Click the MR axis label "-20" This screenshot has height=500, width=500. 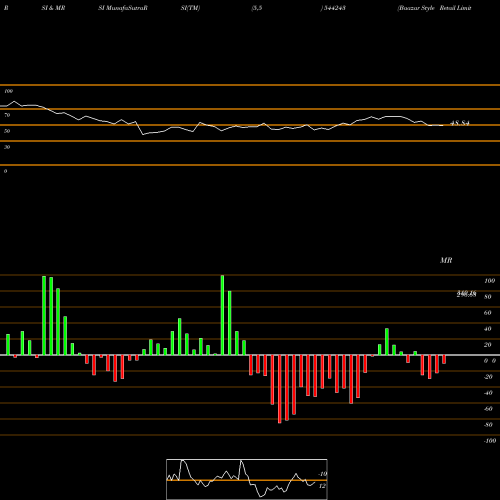[488, 377]
